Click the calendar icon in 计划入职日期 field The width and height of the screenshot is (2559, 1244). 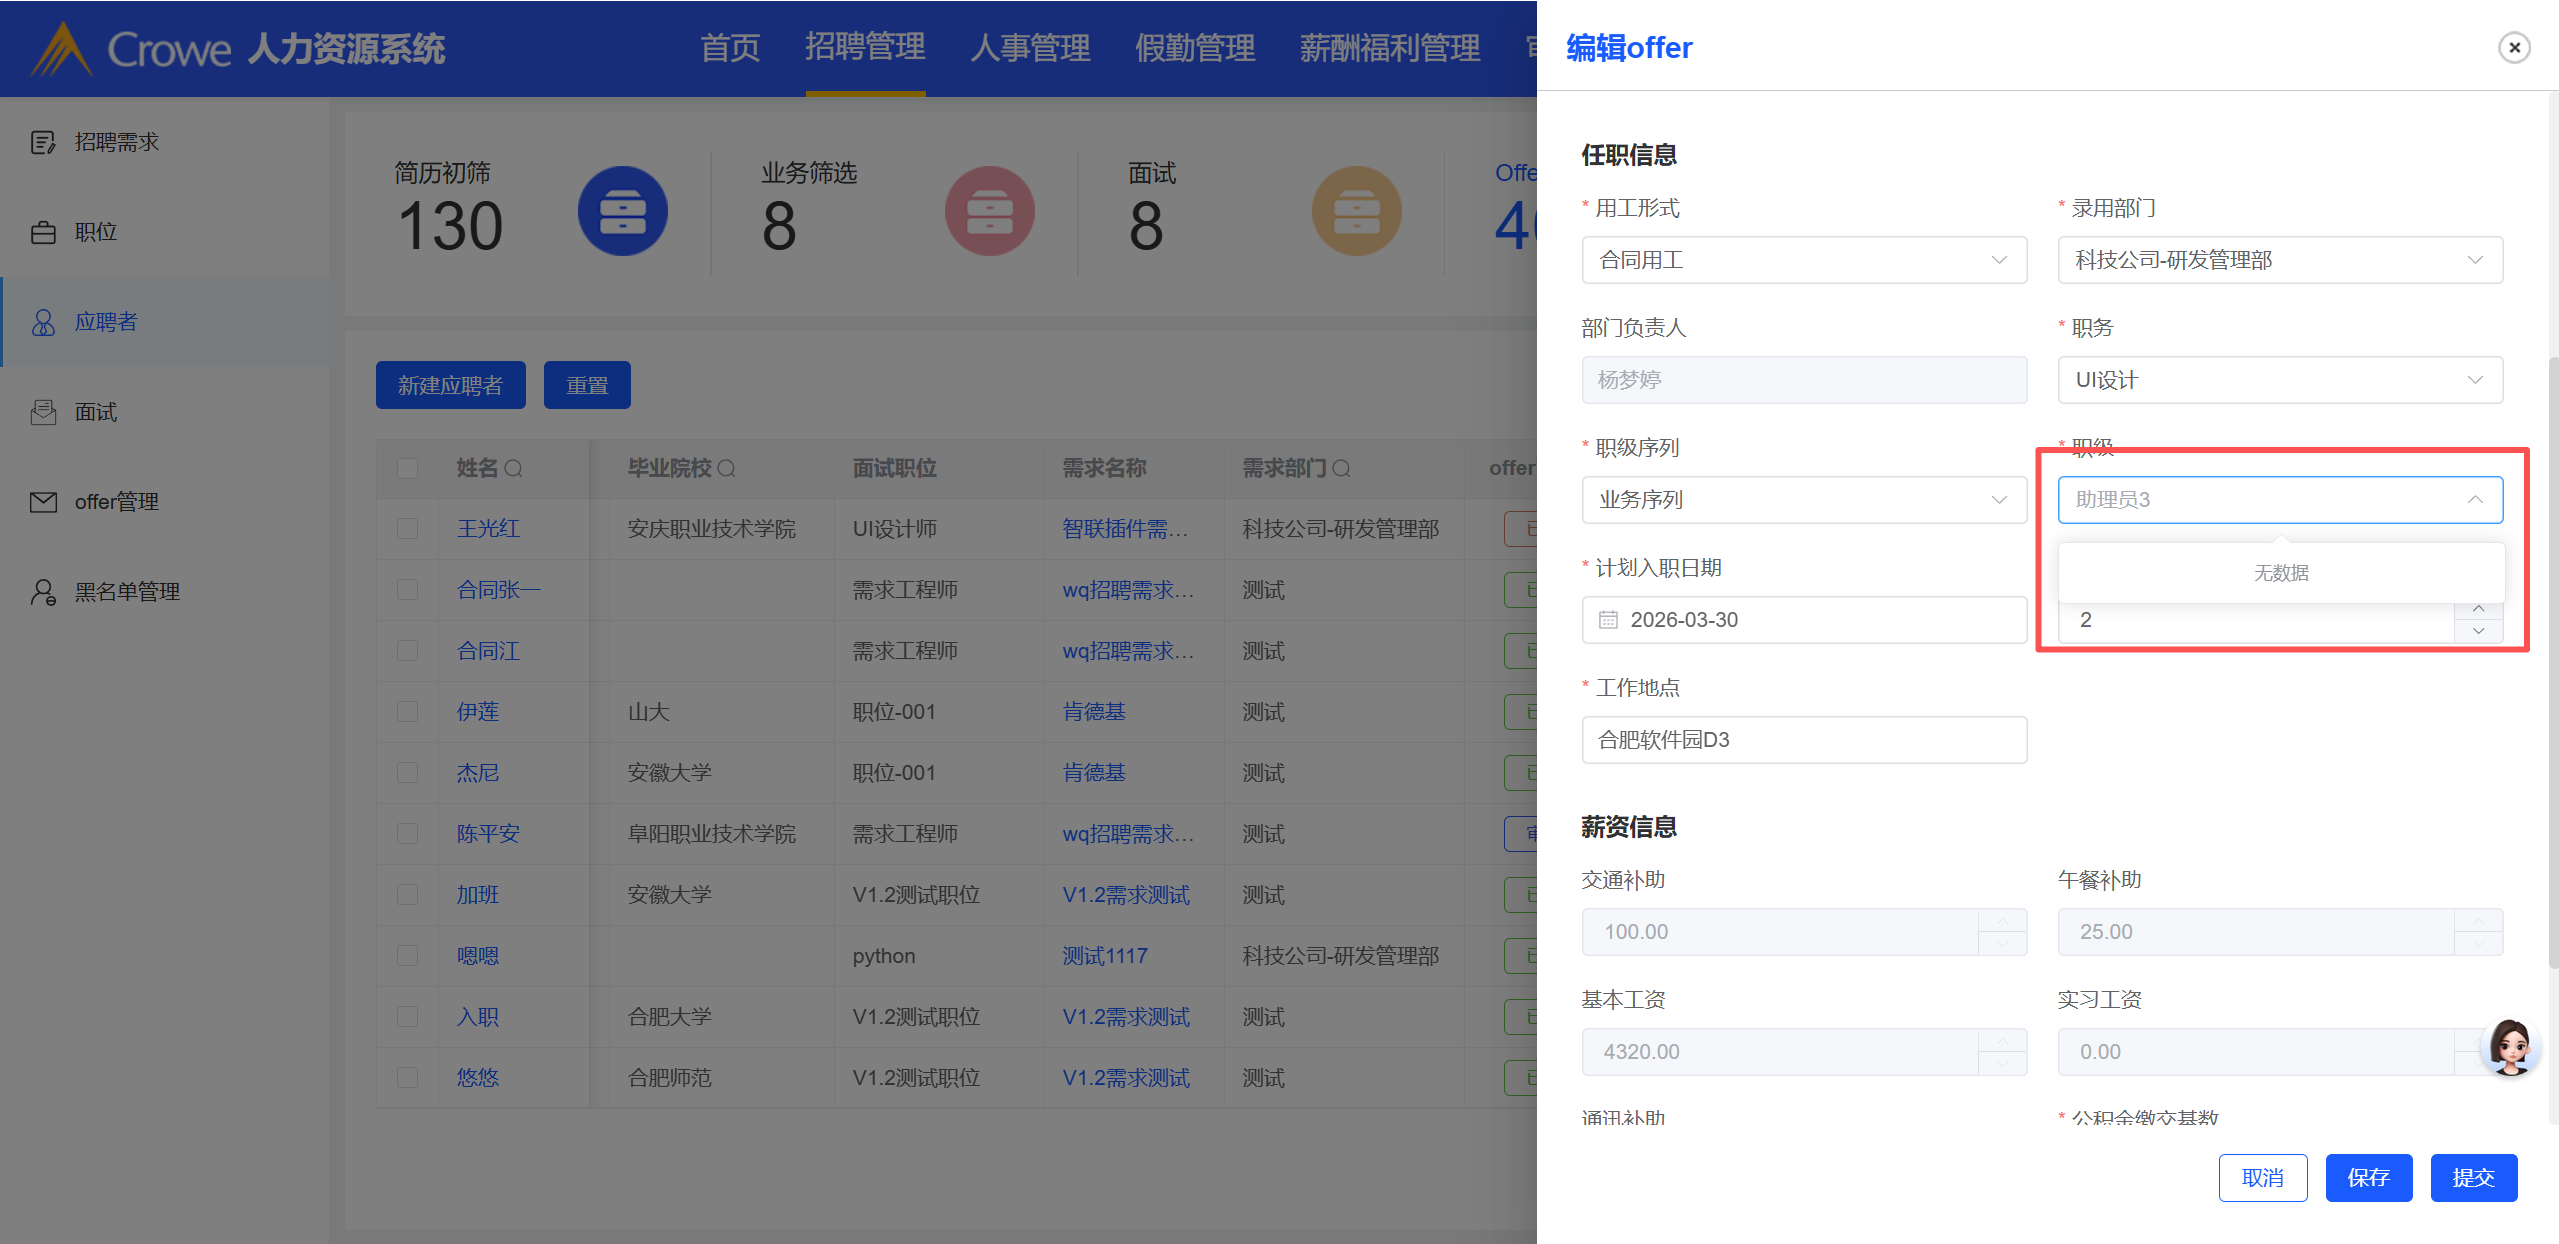coord(1608,620)
